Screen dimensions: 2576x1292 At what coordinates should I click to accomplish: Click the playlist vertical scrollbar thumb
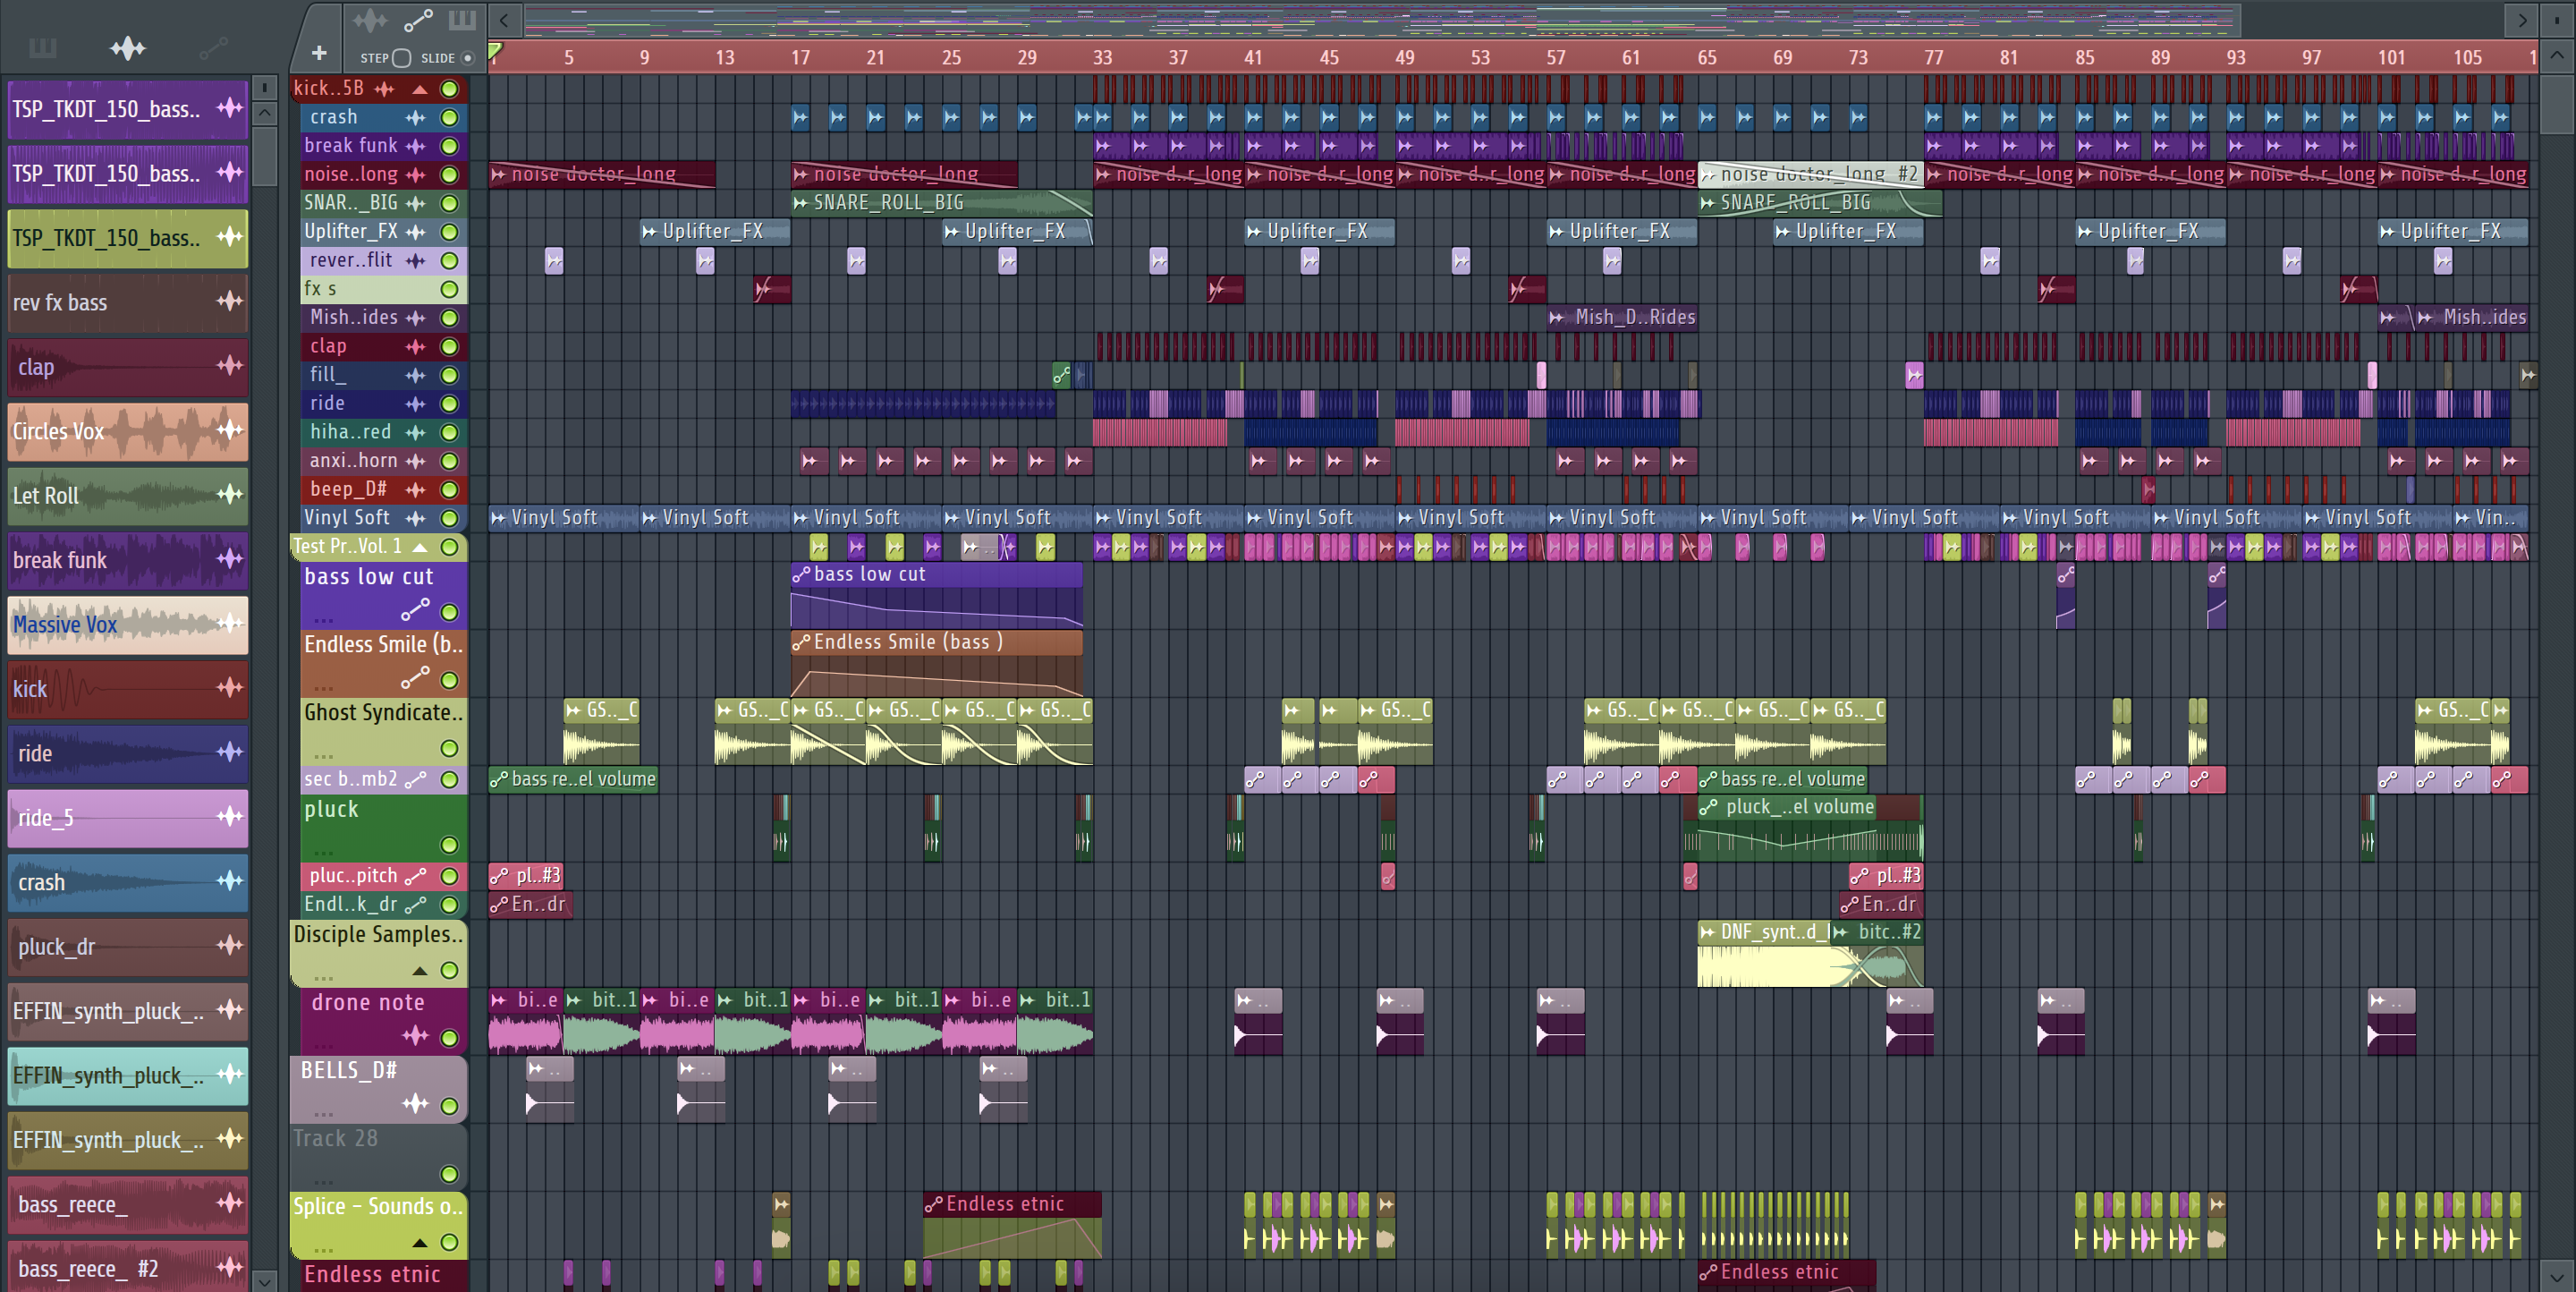[2557, 103]
